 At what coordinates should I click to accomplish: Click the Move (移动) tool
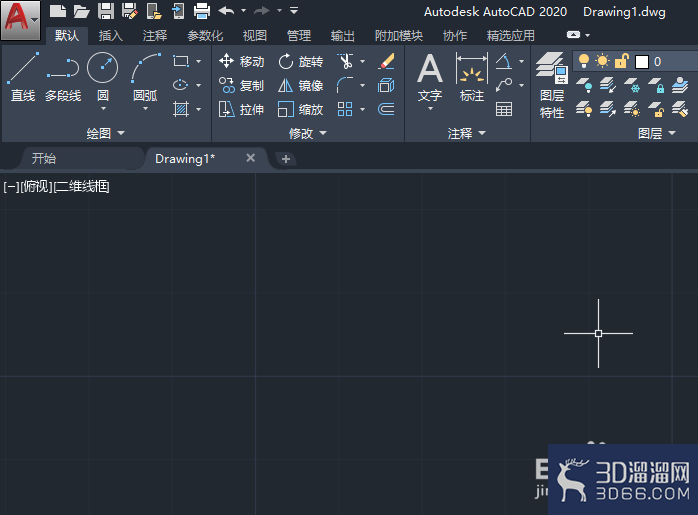click(x=242, y=61)
